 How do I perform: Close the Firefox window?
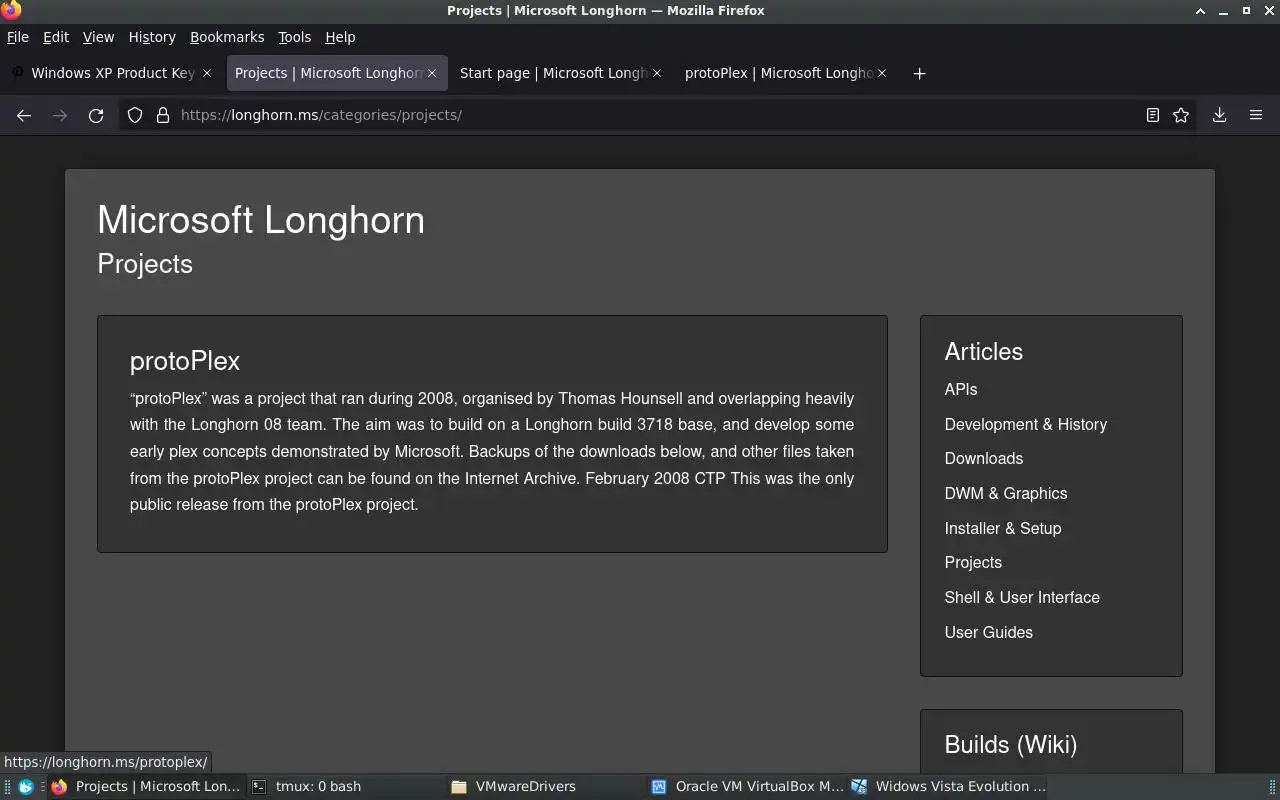[1269, 11]
